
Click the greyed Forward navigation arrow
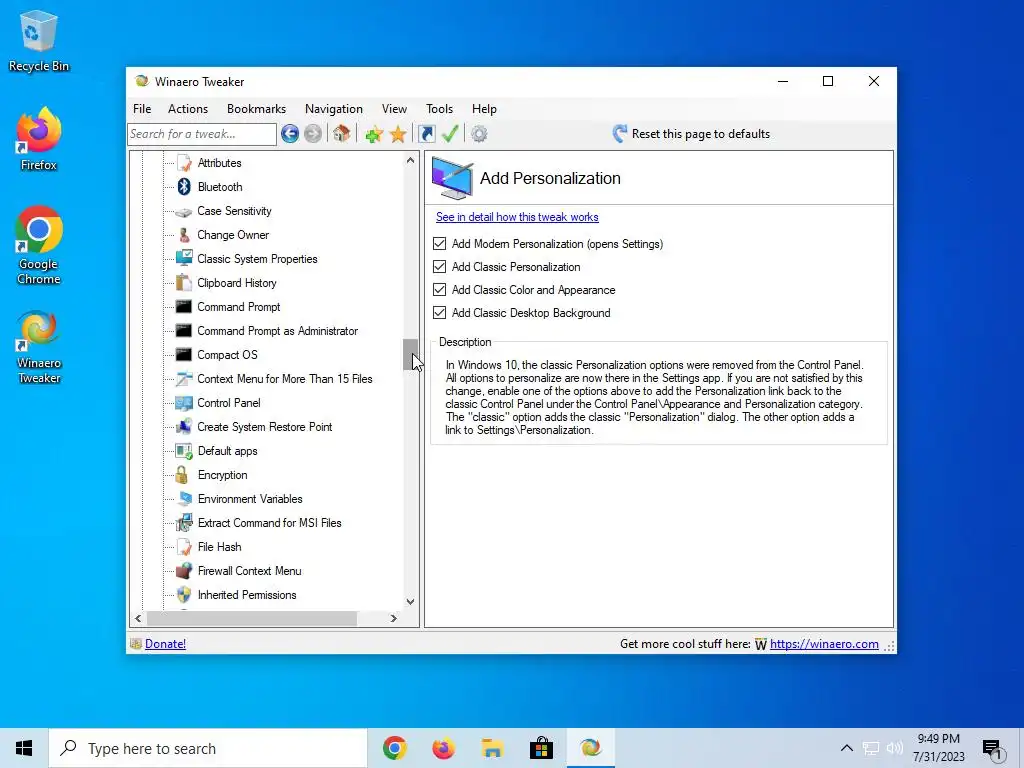pyautogui.click(x=313, y=134)
